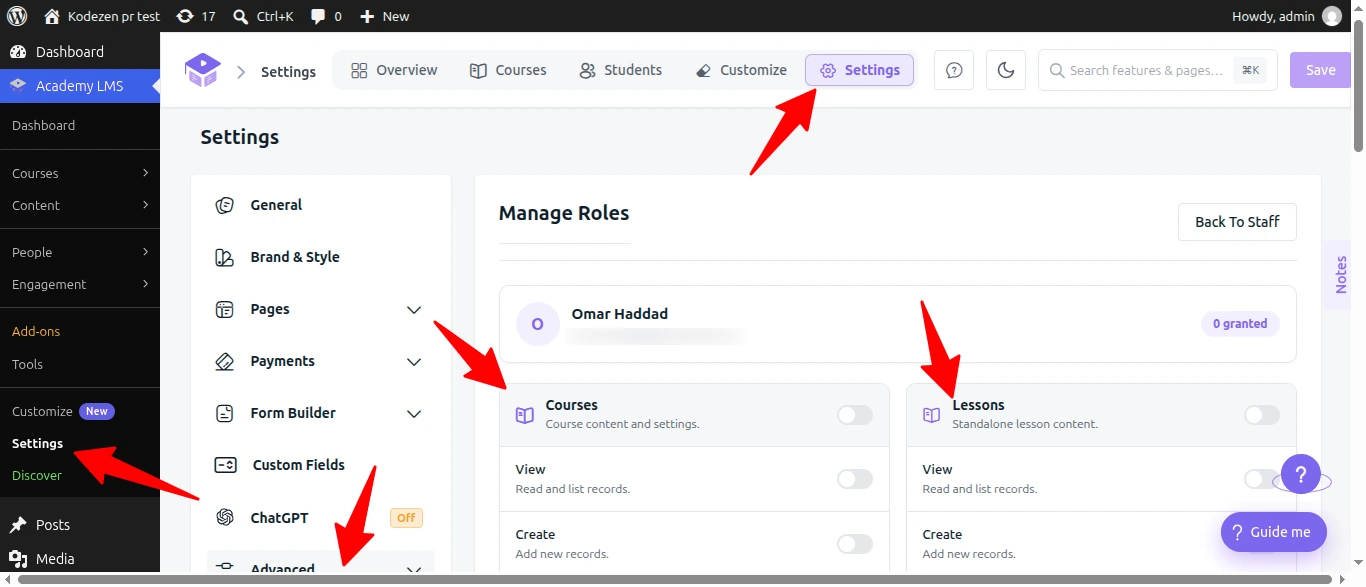Click the Omar Haddad avatar circle
This screenshot has height=587, width=1366.
point(538,324)
